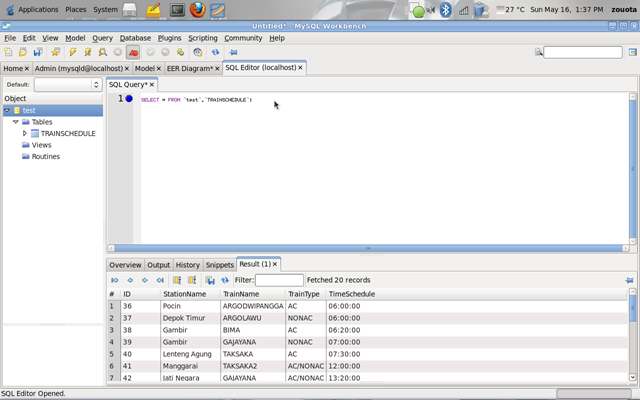Toggle the stop-on-error red icon
The width and height of the screenshot is (640, 400).
[133, 52]
